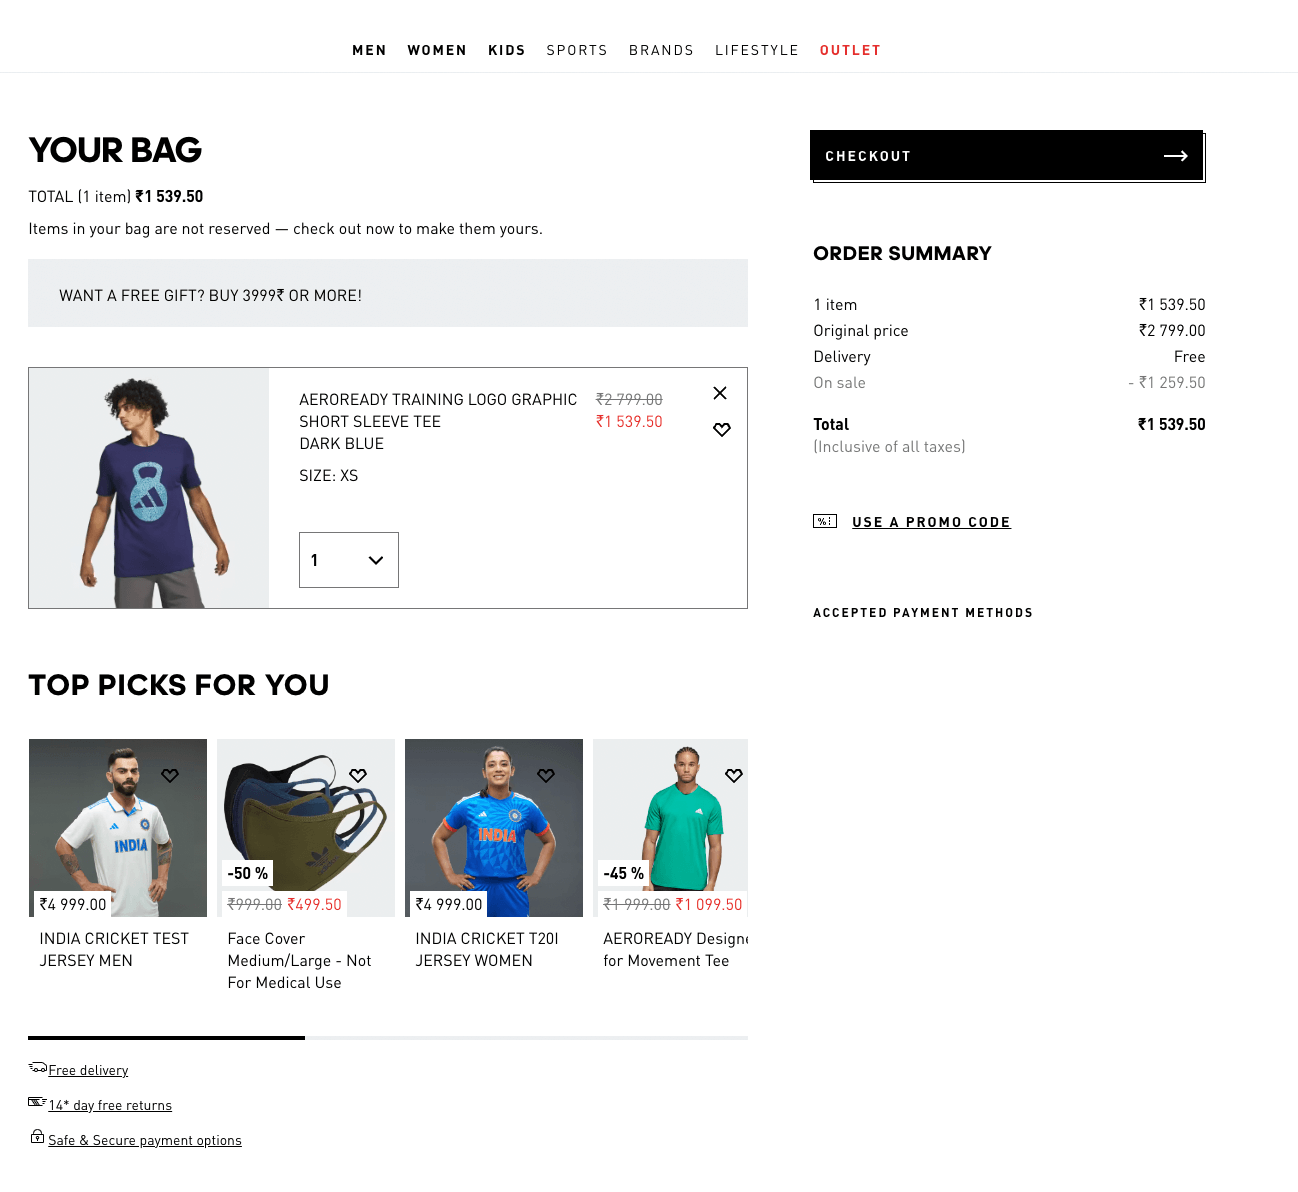Click the checkout arrow icon

pos(1176,156)
